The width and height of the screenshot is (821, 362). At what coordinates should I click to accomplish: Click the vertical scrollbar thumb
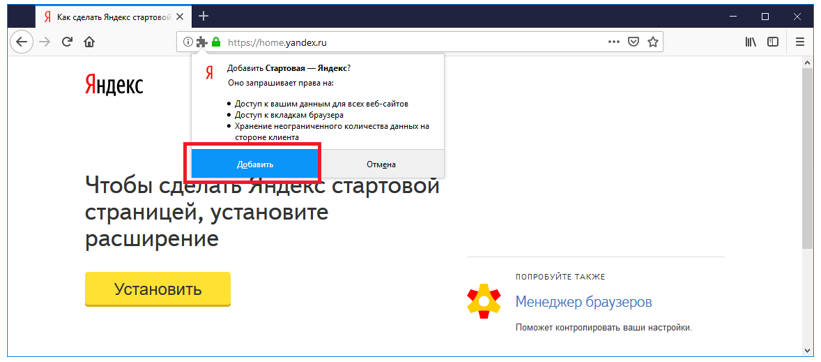[807, 157]
